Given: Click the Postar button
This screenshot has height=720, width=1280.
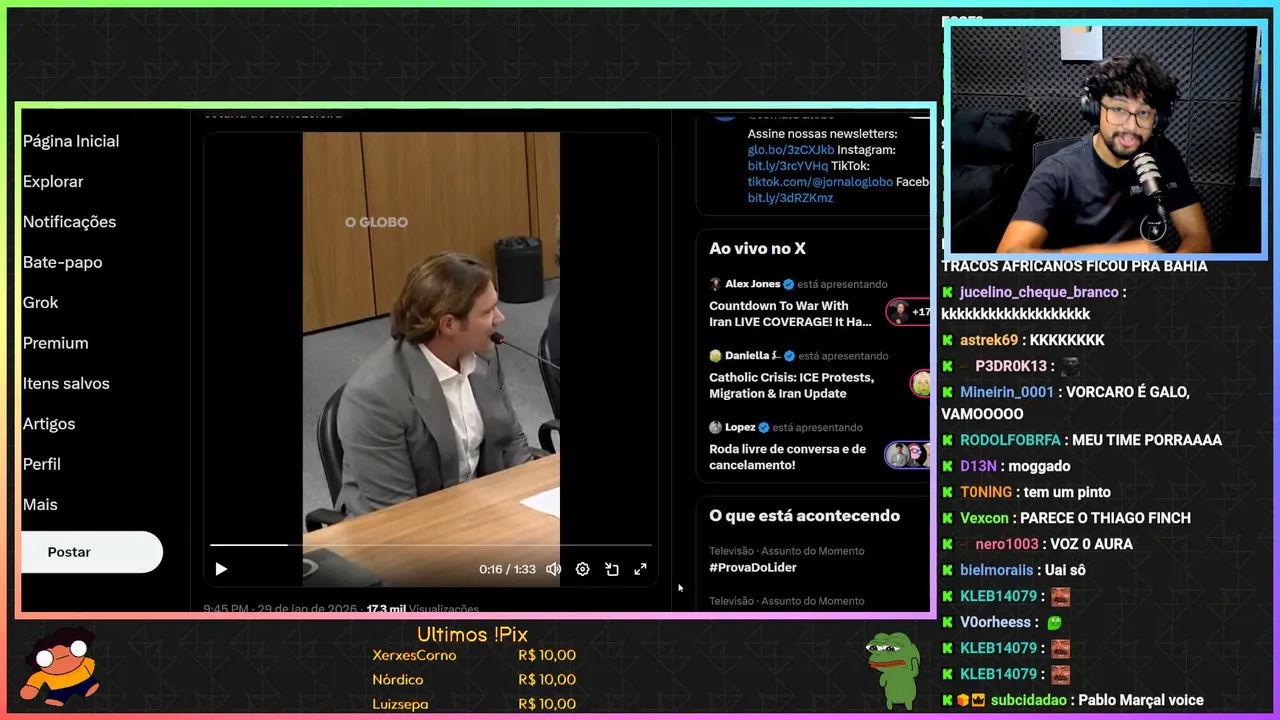Looking at the screenshot, I should pyautogui.click(x=91, y=552).
